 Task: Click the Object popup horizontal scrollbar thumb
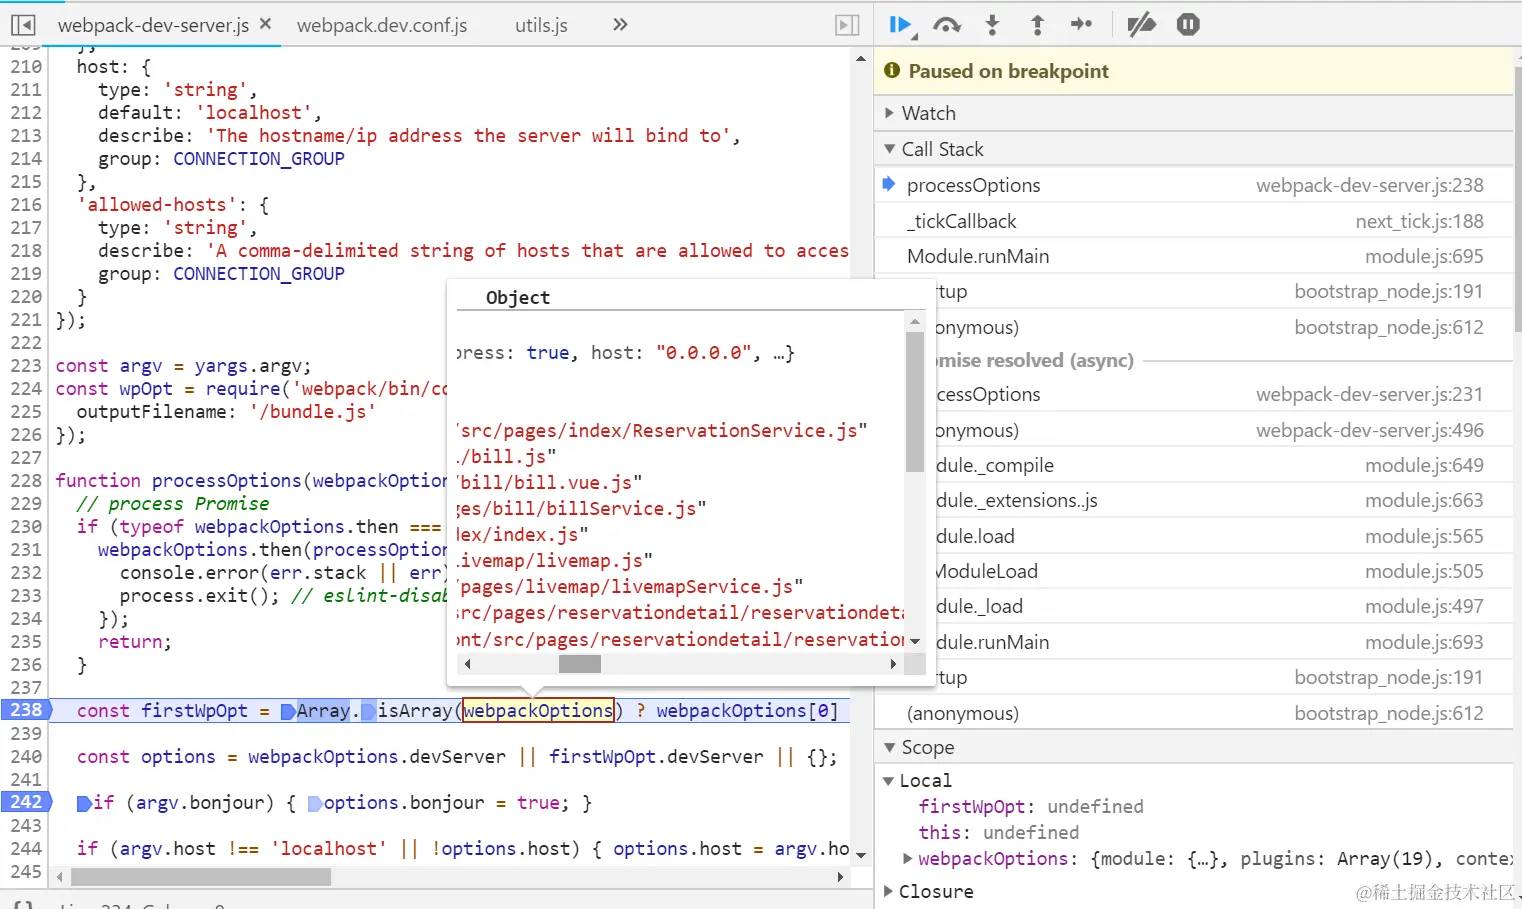coord(580,664)
